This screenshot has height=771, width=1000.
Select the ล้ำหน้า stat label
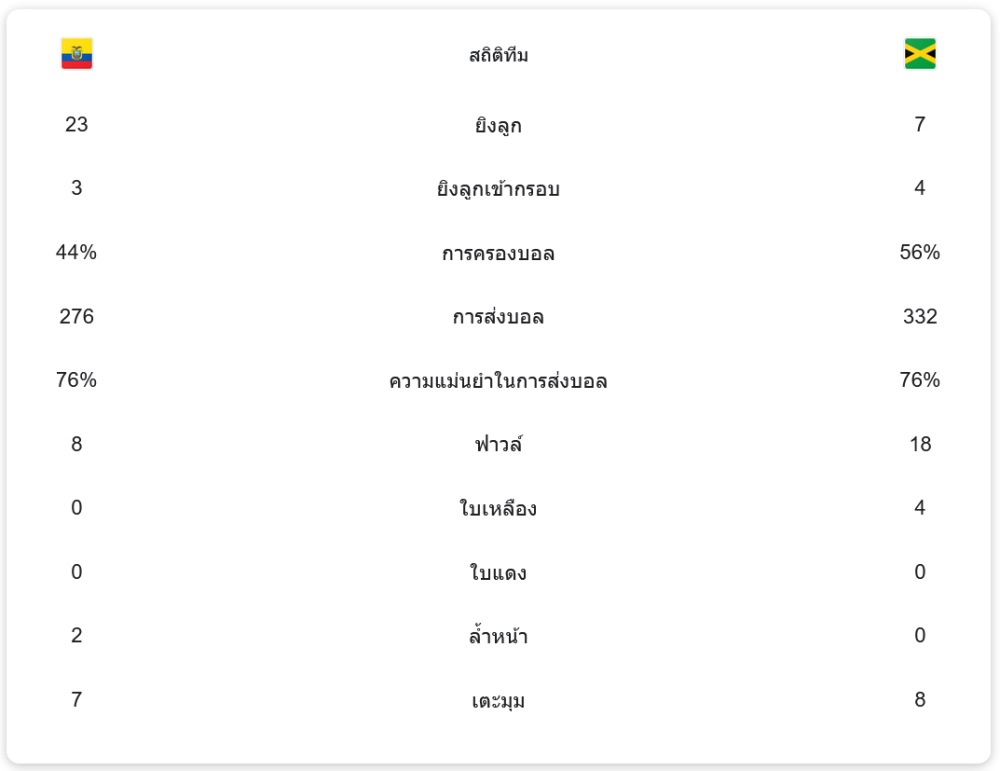(498, 636)
